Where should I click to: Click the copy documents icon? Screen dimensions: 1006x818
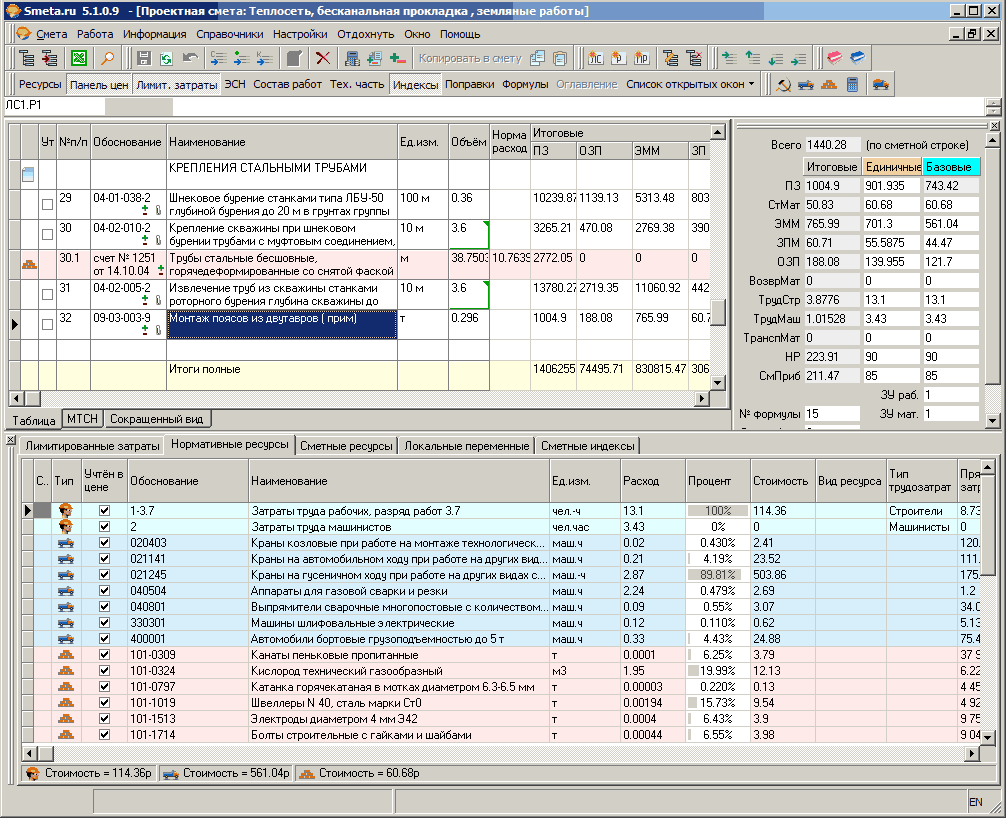538,58
